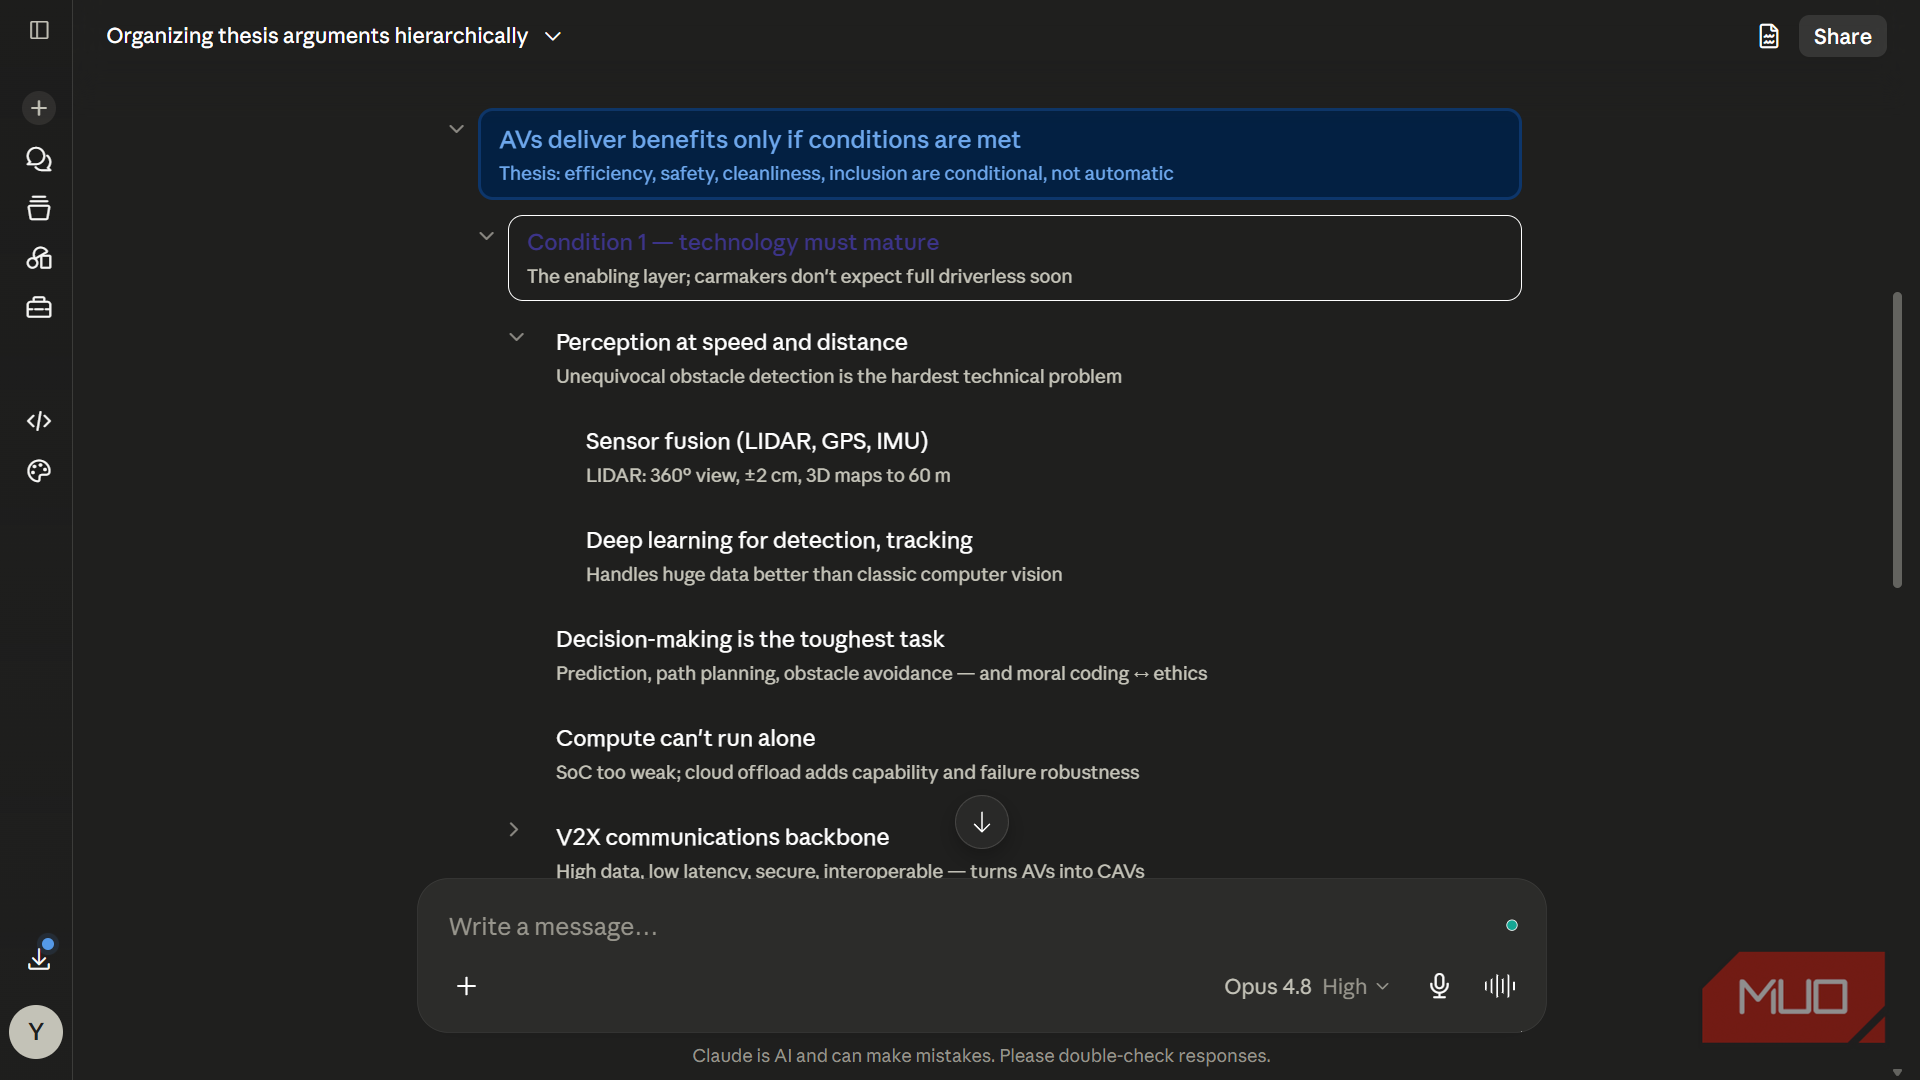Click the chat title Organizing thesis arguments hierarchically
The width and height of the screenshot is (1920, 1080).
[x=317, y=36]
